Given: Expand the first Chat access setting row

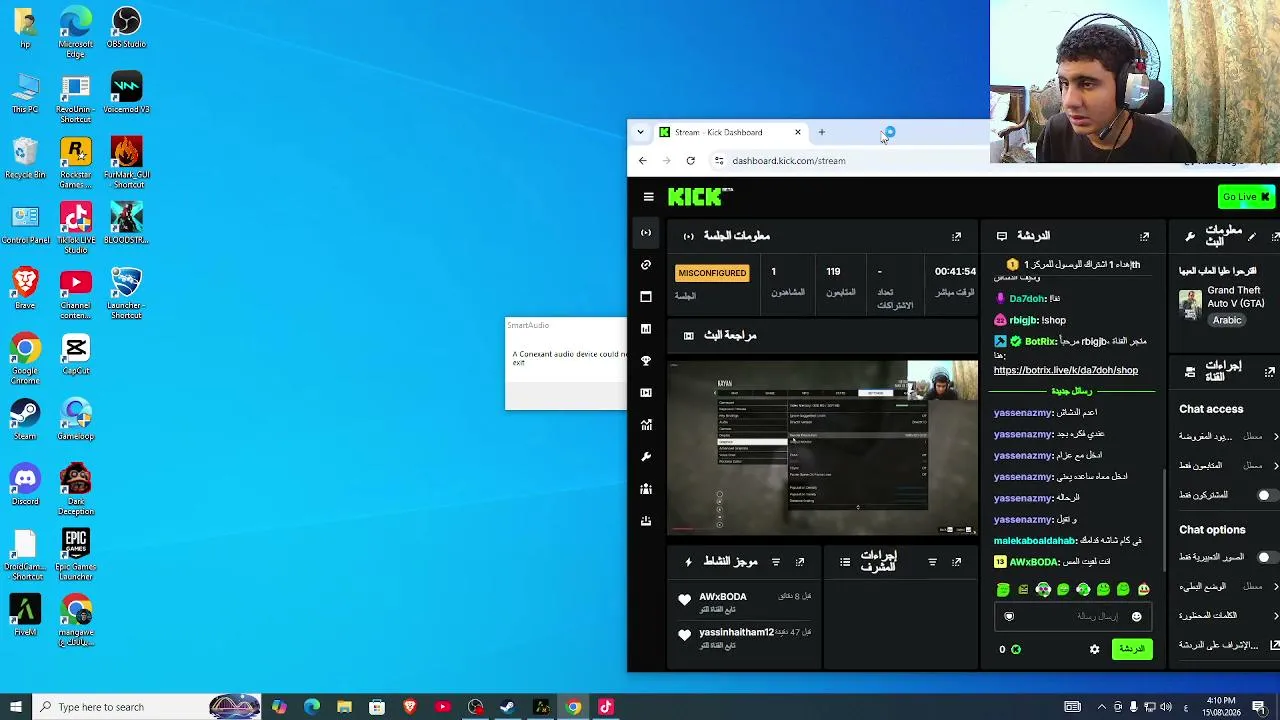Looking at the screenshot, I should 1228,437.
